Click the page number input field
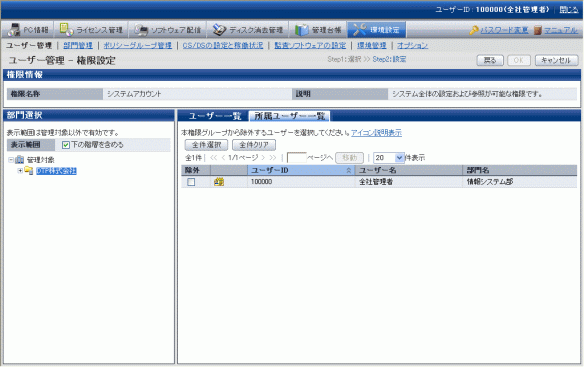This screenshot has width=584, height=367. tap(297, 158)
